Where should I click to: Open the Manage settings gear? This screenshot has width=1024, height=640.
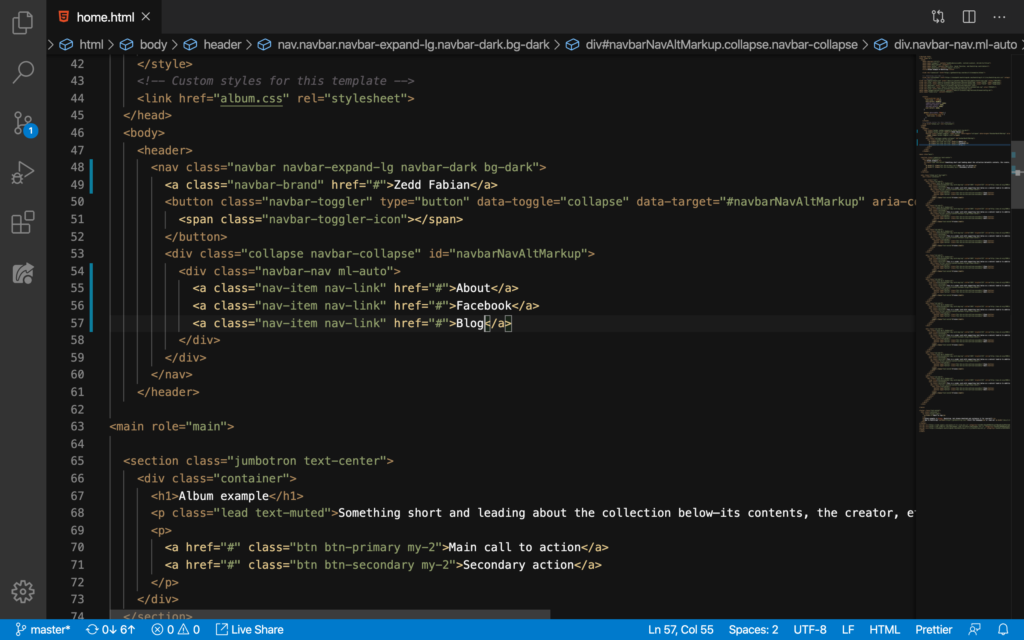[23, 592]
